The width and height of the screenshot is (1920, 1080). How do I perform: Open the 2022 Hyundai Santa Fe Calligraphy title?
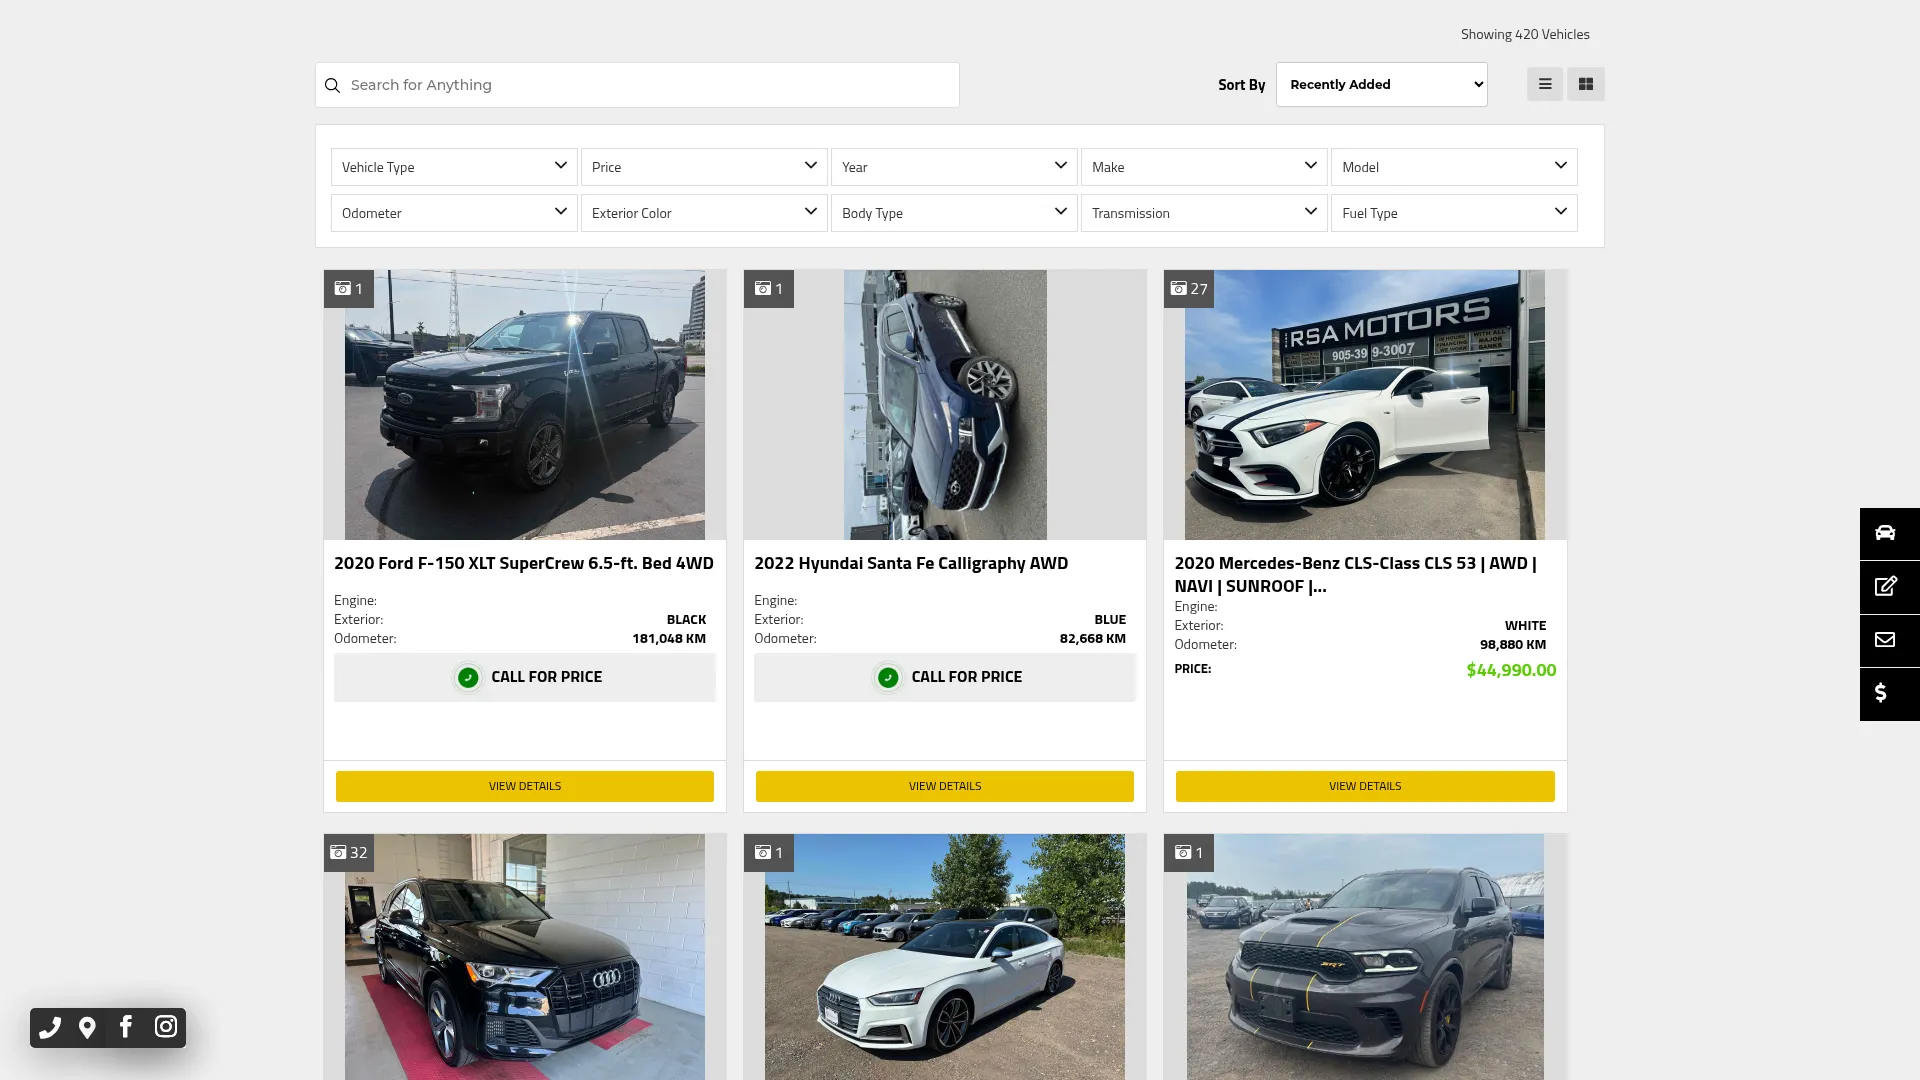click(911, 563)
